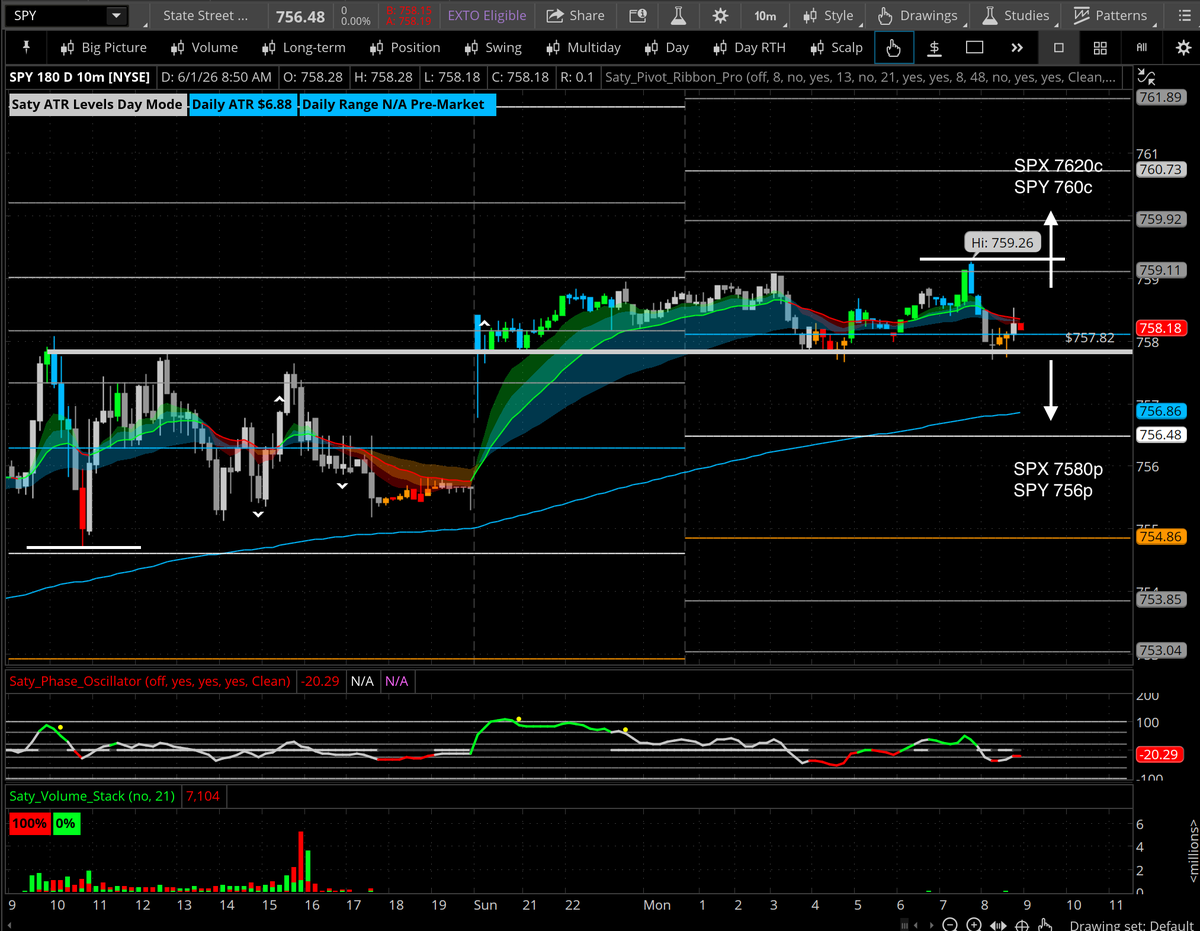Click the $757.82 price level label
The height and width of the screenshot is (931, 1200).
(x=1089, y=338)
